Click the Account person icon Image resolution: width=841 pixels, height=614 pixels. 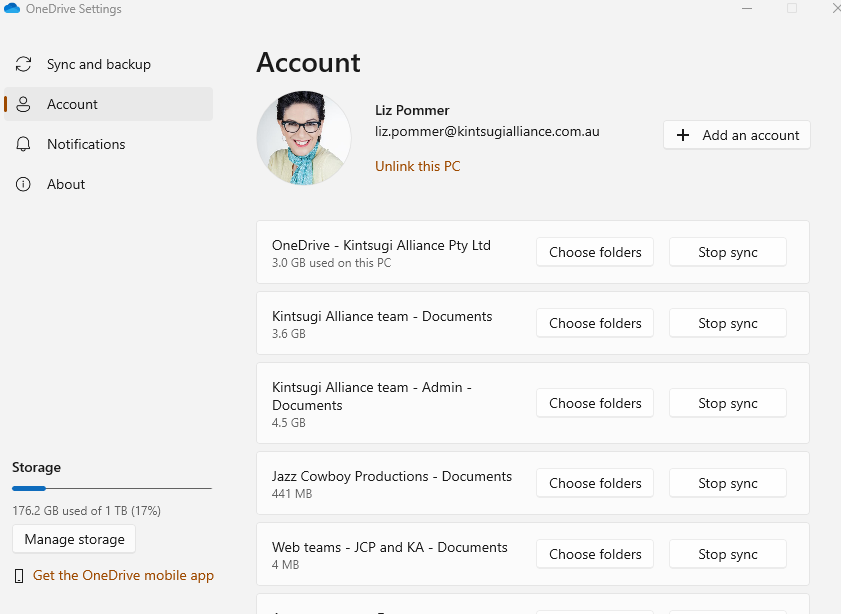[23, 104]
